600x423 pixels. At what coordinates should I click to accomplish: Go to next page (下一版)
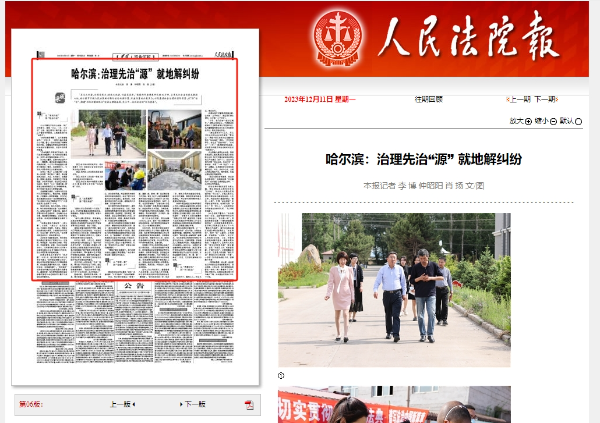(x=193, y=404)
